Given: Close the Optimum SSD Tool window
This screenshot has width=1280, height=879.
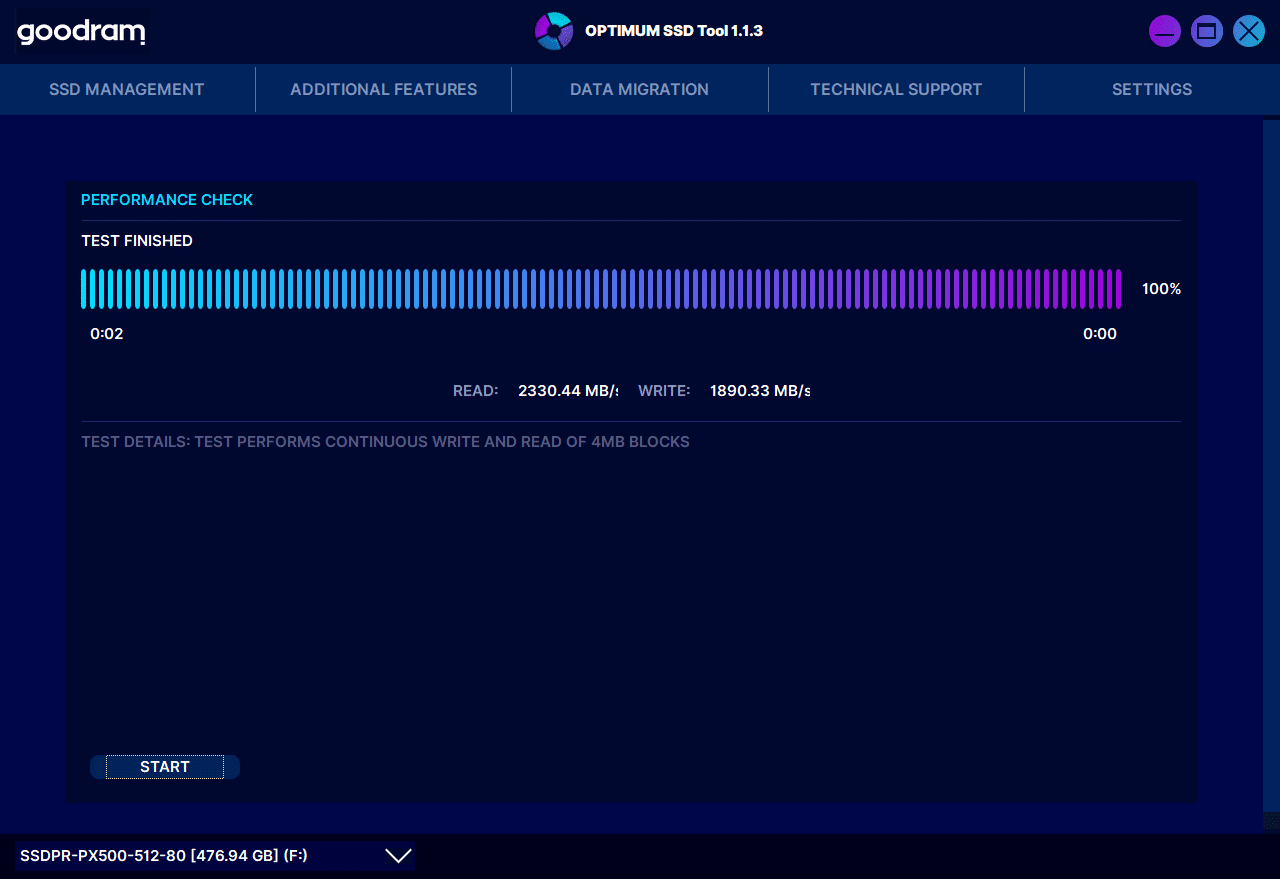Looking at the screenshot, I should click(x=1248, y=32).
